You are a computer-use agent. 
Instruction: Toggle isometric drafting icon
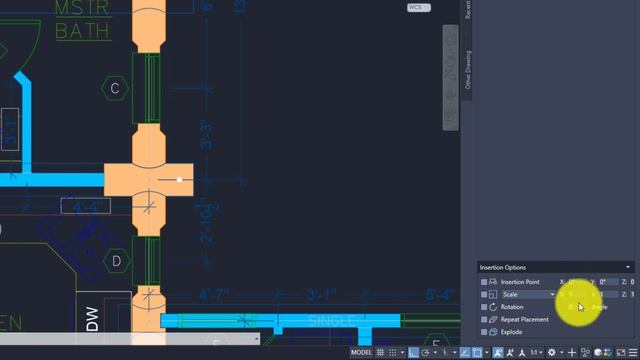click(x=445, y=353)
